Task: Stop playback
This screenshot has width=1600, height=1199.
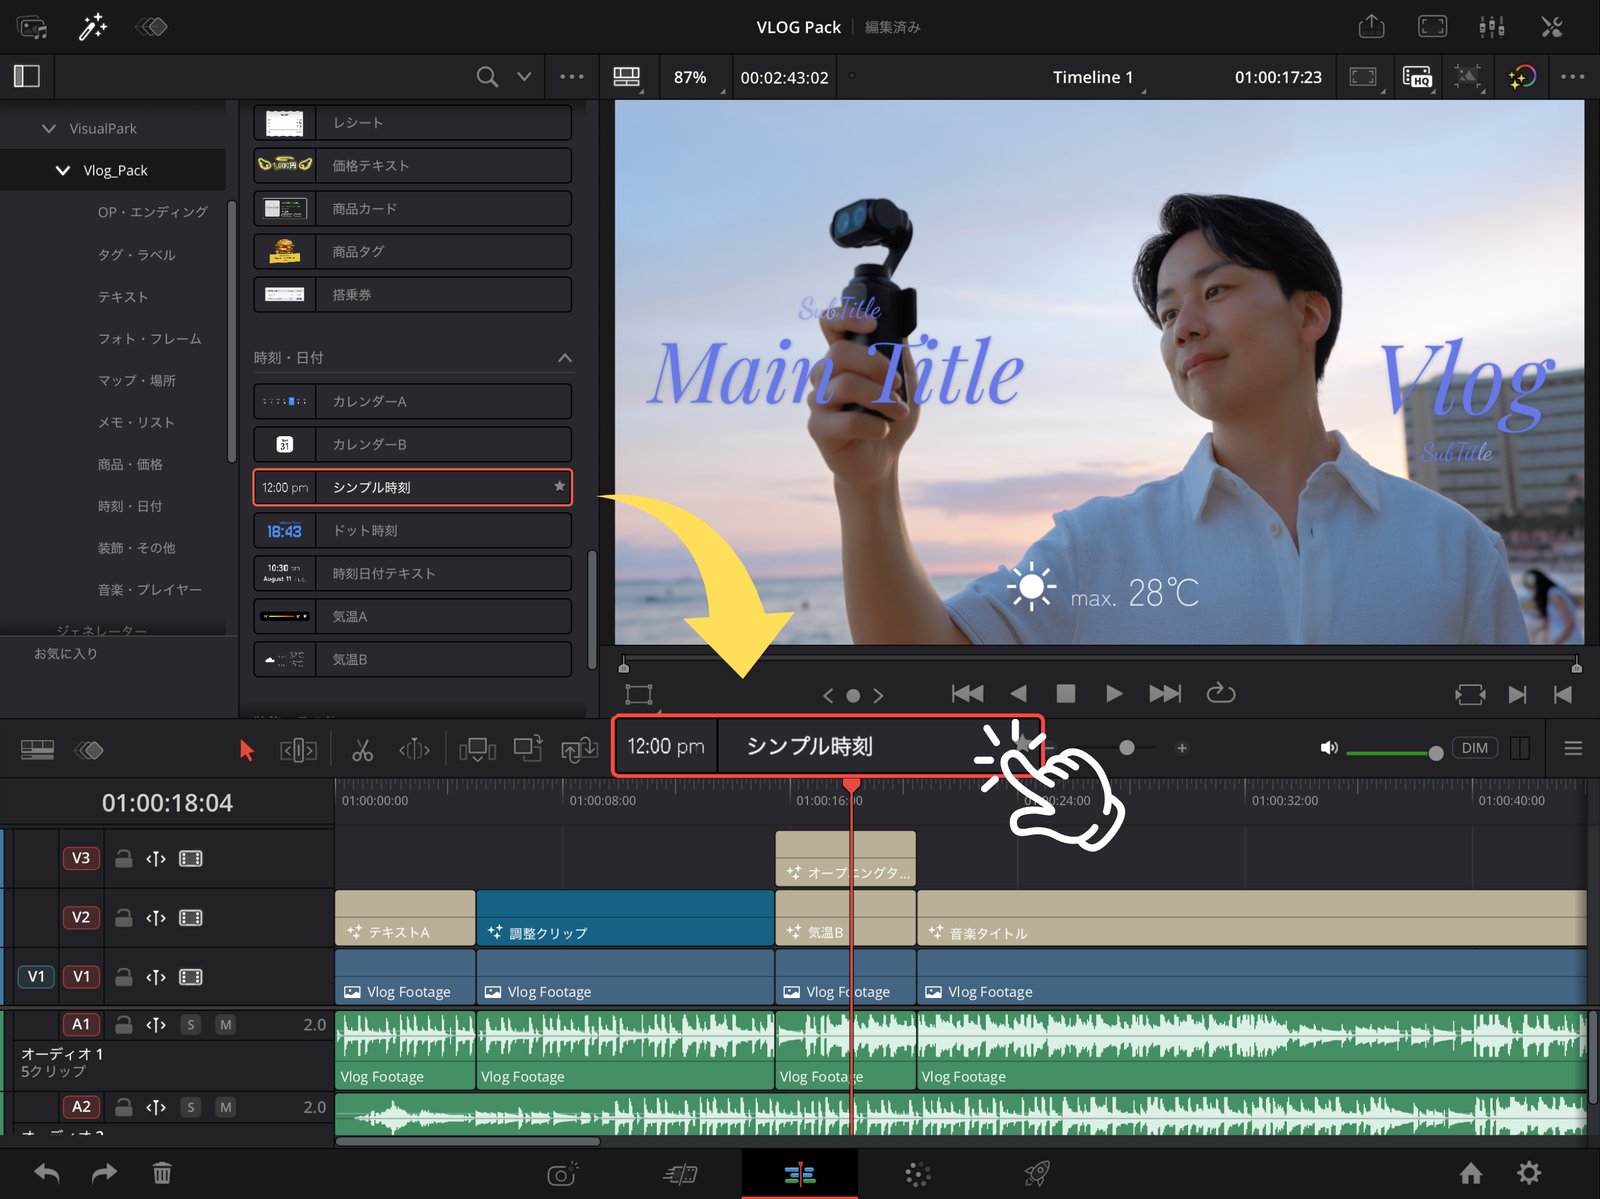Action: pos(1066,693)
